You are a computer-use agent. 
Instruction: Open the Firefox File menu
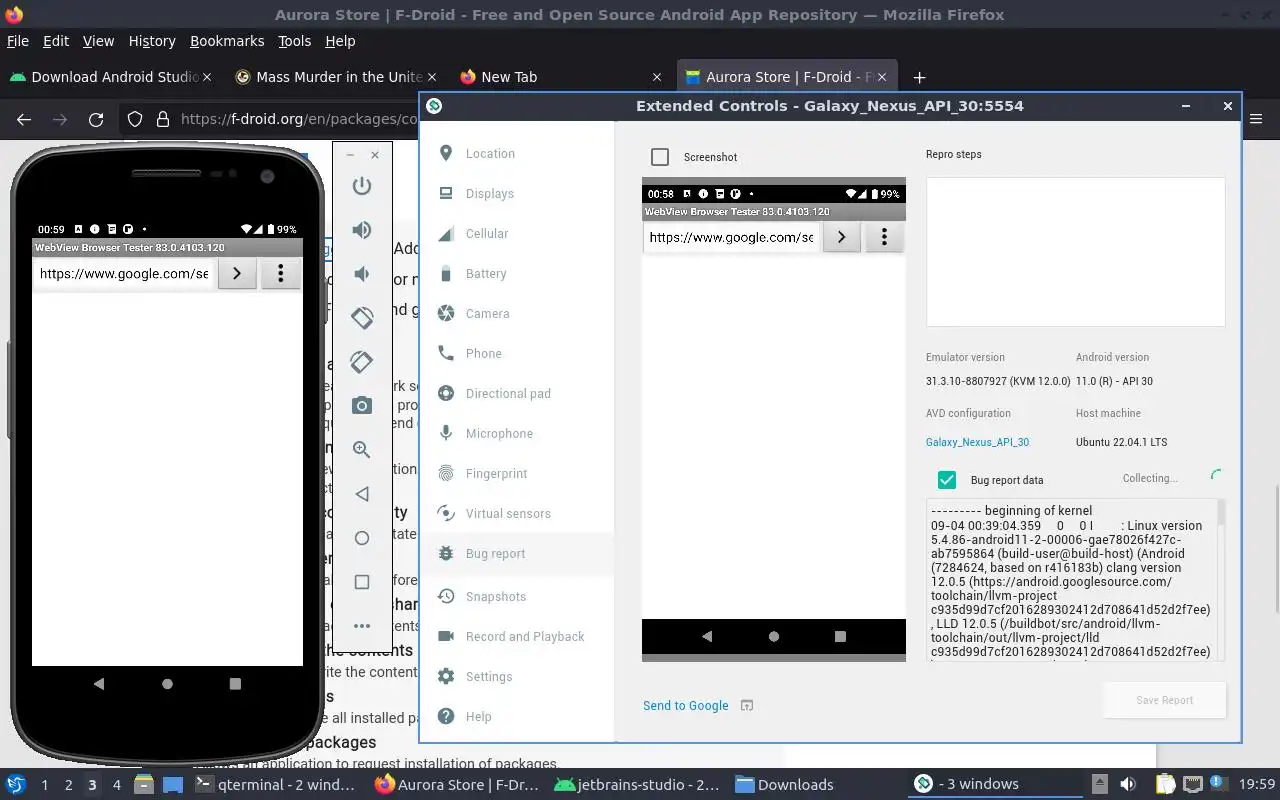[x=18, y=41]
